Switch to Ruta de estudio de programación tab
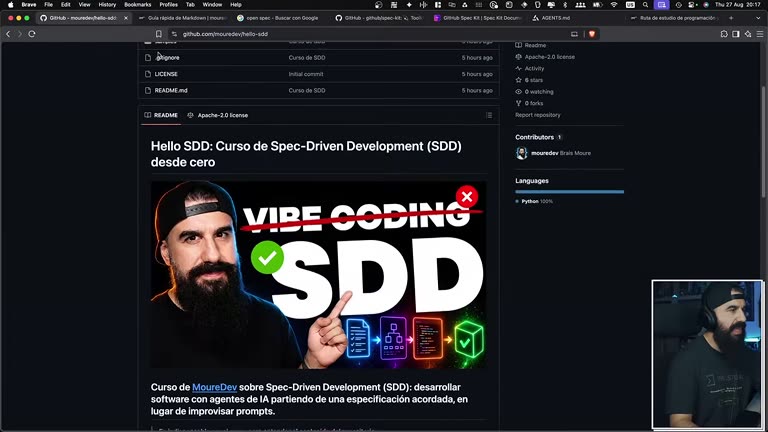768x432 pixels. pyautogui.click(x=674, y=18)
